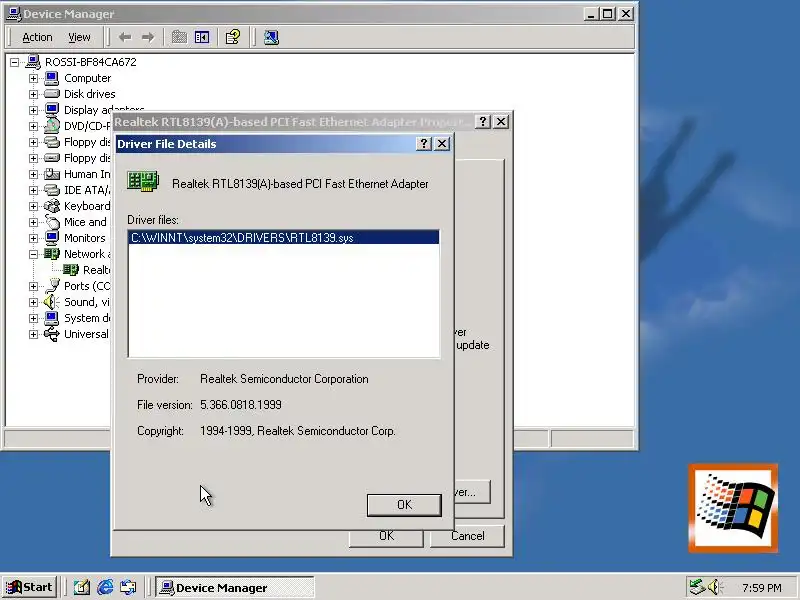Click the Back arrow in Device Manager toolbar

(125, 37)
